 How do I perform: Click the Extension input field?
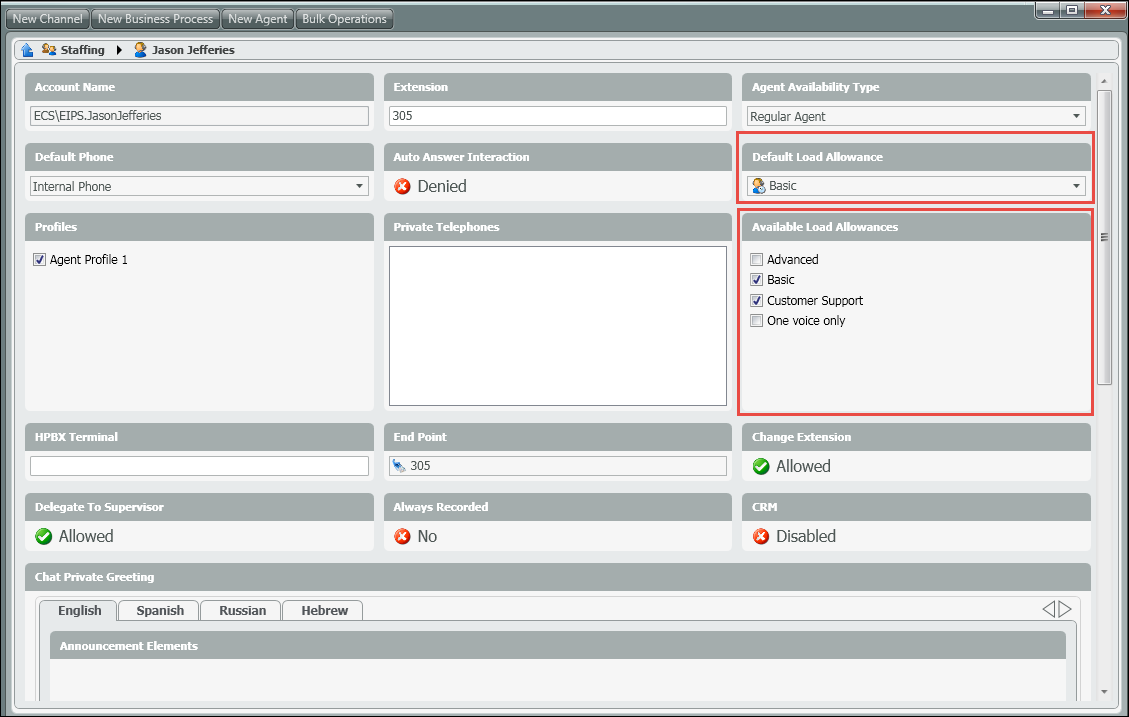(x=557, y=116)
